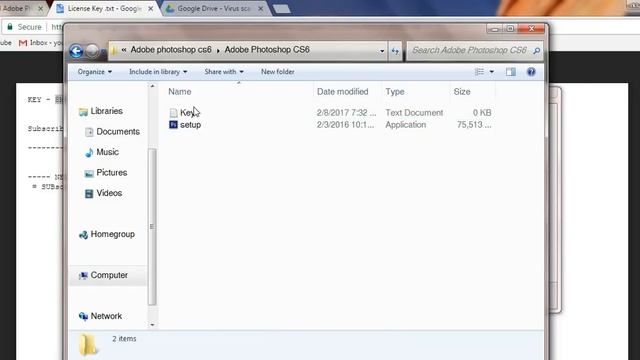Screen dimensions: 640x360
Task: Click the magnifier search icon
Action: click(536, 51)
